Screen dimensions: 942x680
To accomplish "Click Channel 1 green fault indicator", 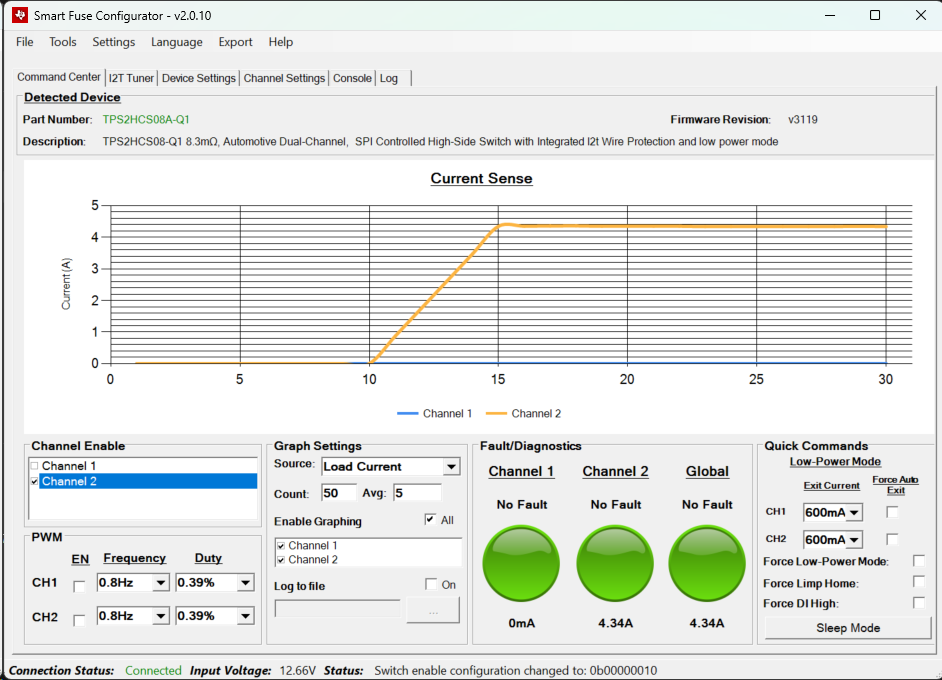I will click(x=521, y=565).
